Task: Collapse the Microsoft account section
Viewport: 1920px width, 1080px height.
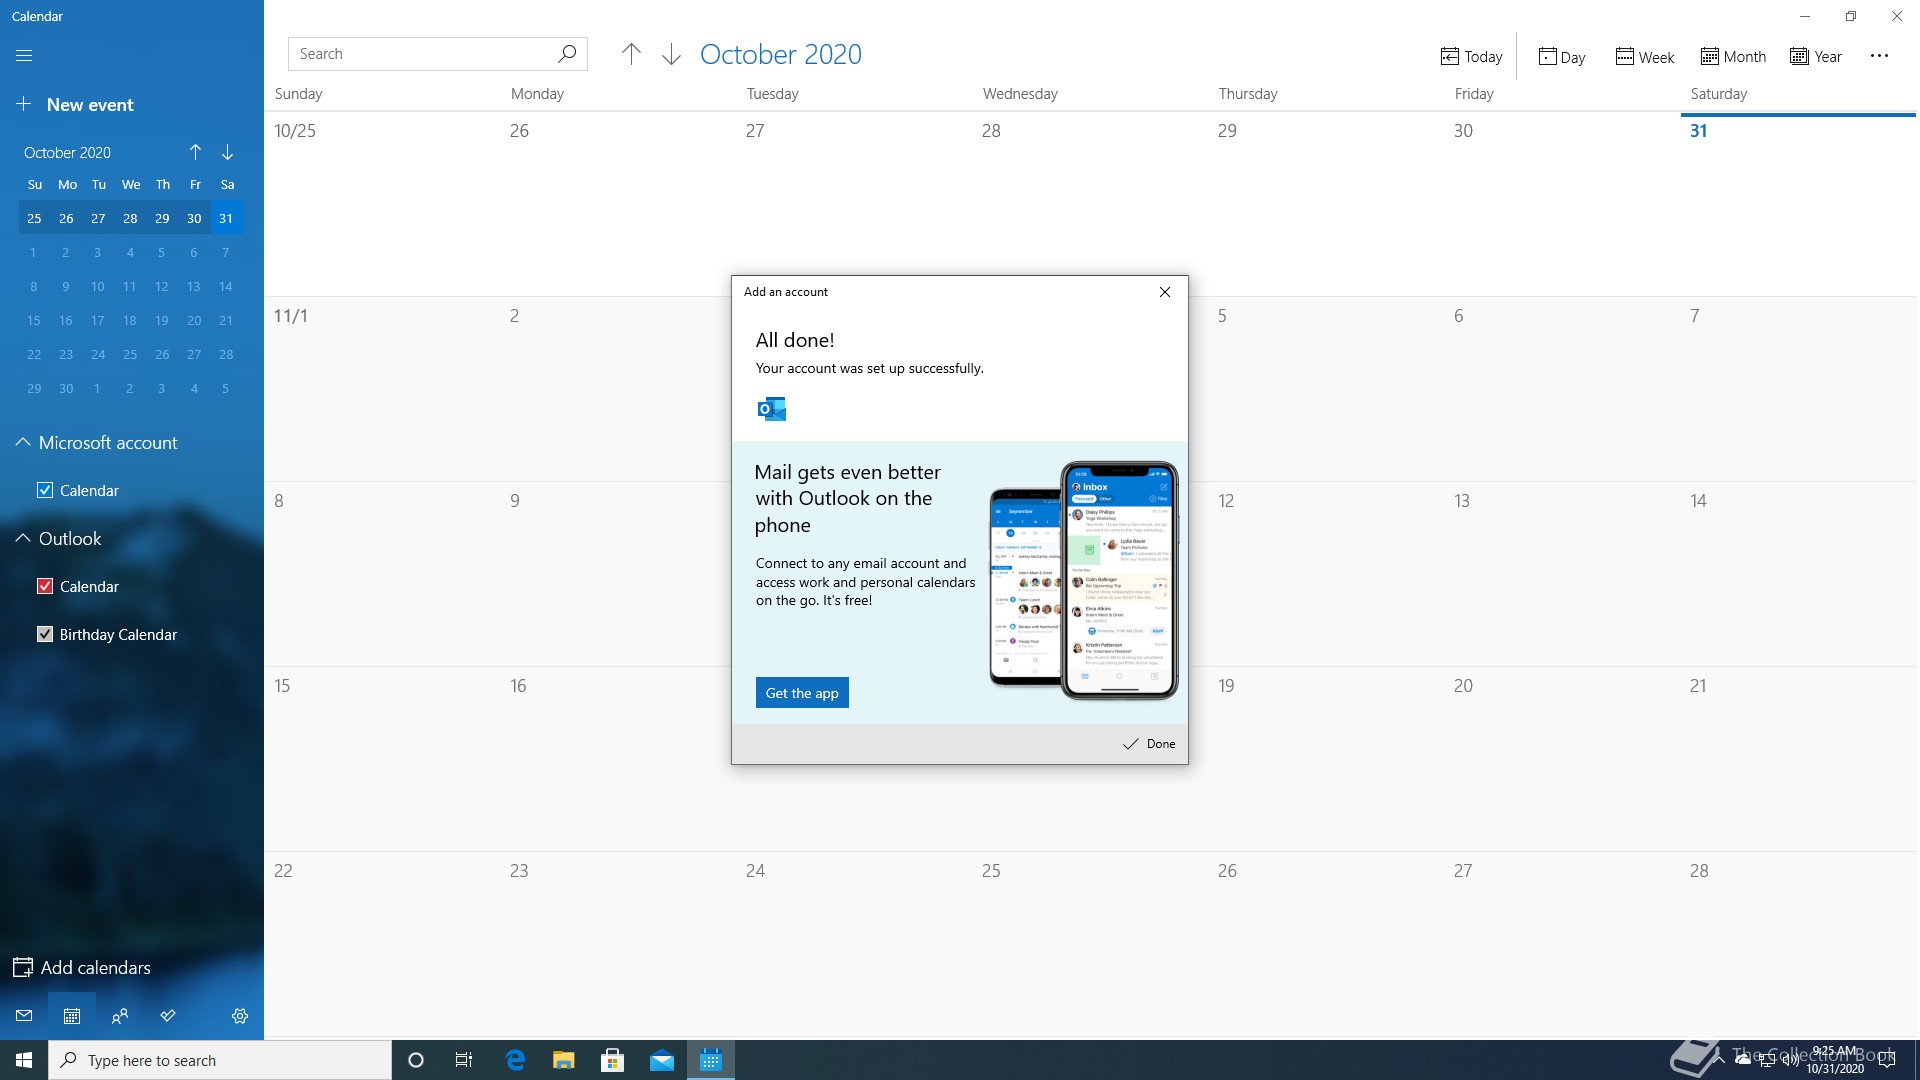Action: [x=22, y=442]
